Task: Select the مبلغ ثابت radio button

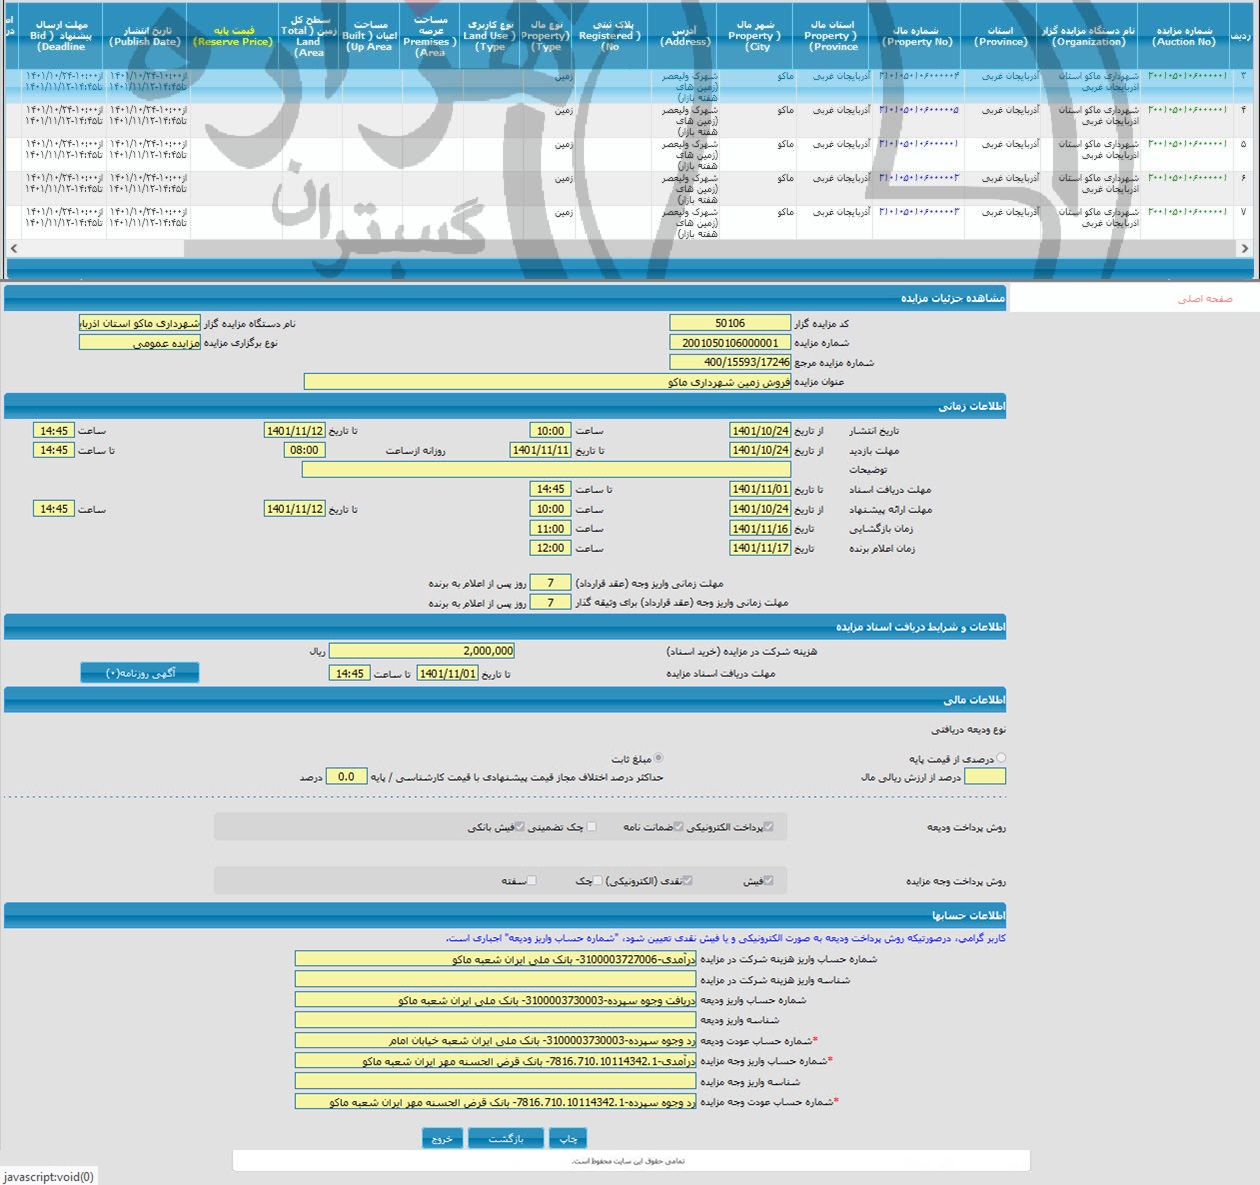Action: coord(658,759)
